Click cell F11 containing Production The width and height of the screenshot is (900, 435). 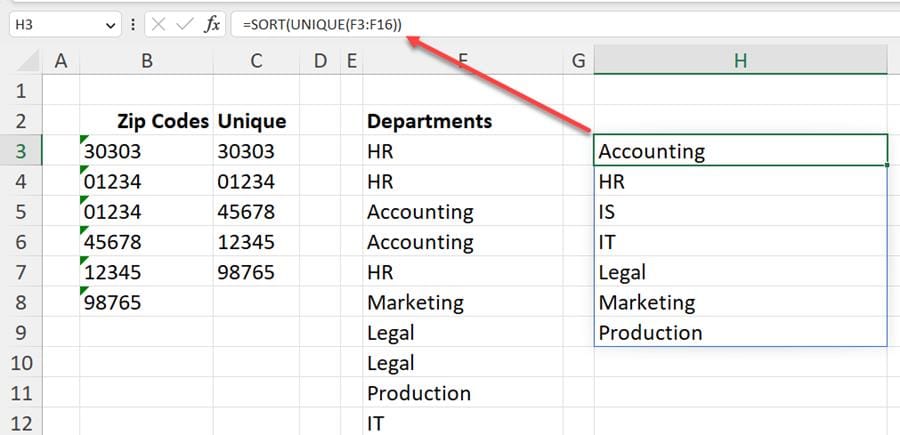coord(463,393)
